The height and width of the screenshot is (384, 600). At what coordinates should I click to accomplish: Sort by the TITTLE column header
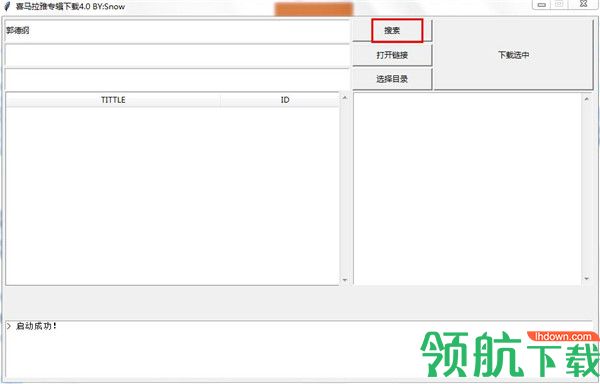[113, 100]
